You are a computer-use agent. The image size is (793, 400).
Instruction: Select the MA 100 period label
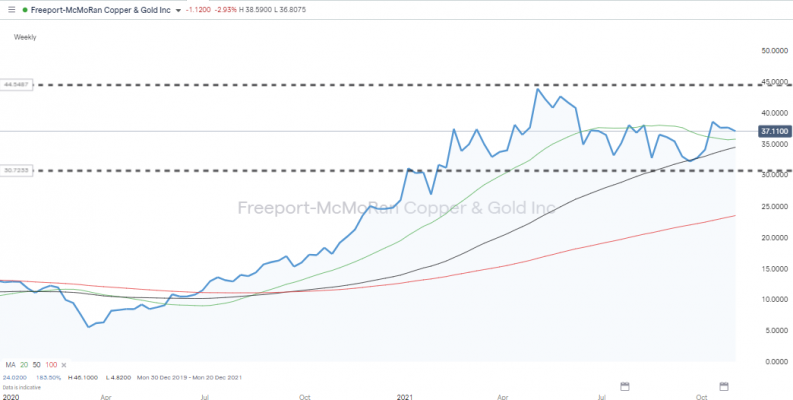51,365
